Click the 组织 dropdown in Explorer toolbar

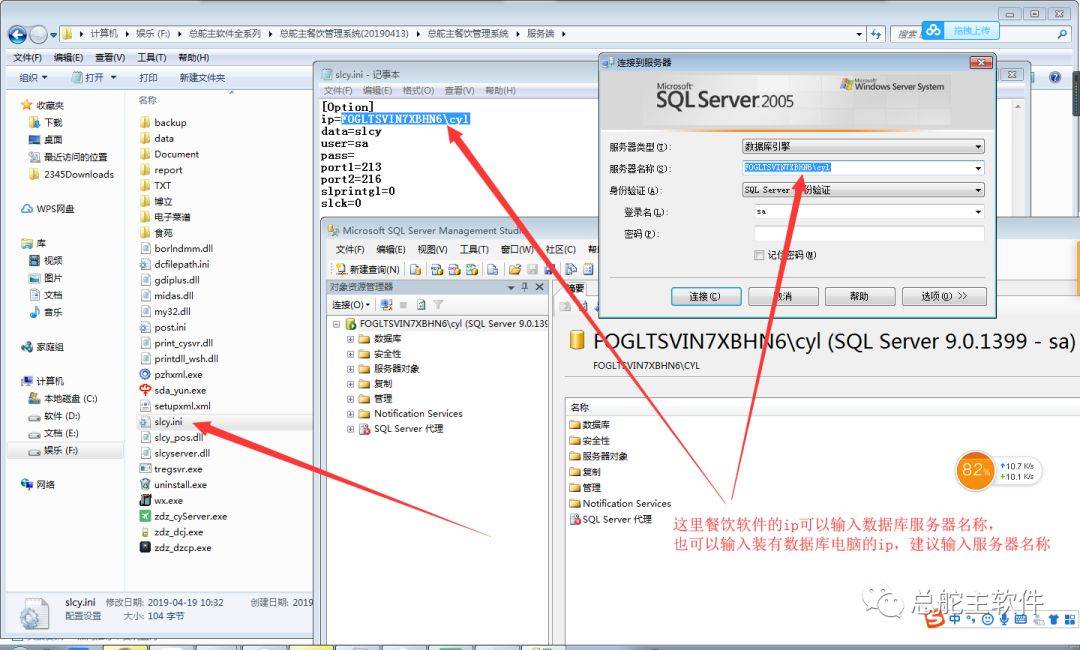coord(33,78)
